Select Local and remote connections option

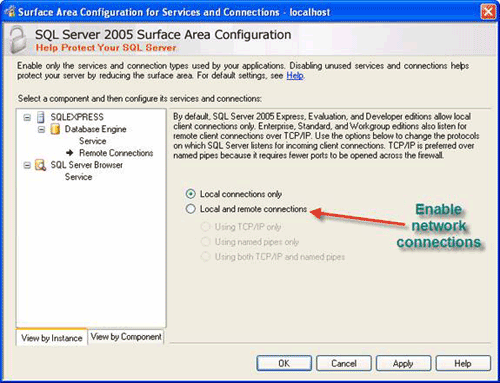(190, 209)
